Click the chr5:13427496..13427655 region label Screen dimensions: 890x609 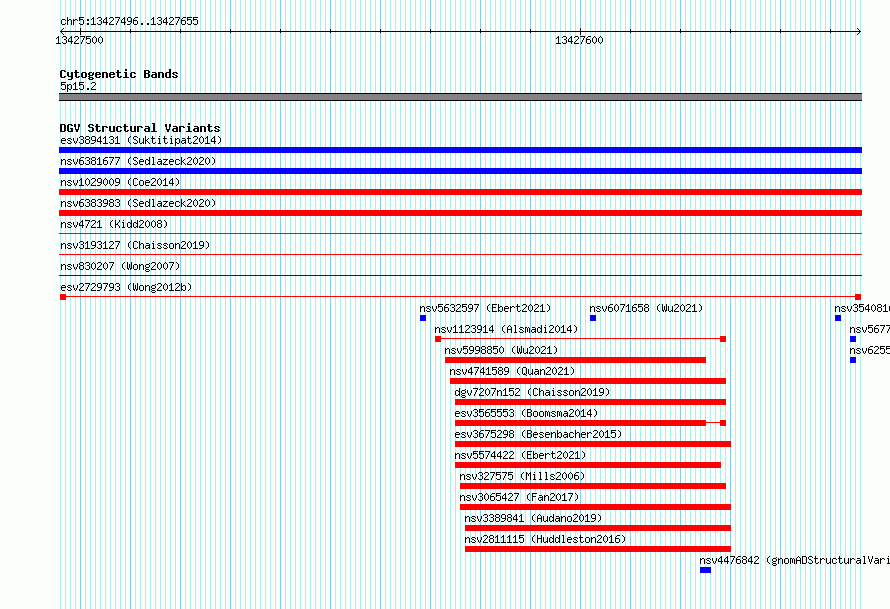[x=129, y=22]
